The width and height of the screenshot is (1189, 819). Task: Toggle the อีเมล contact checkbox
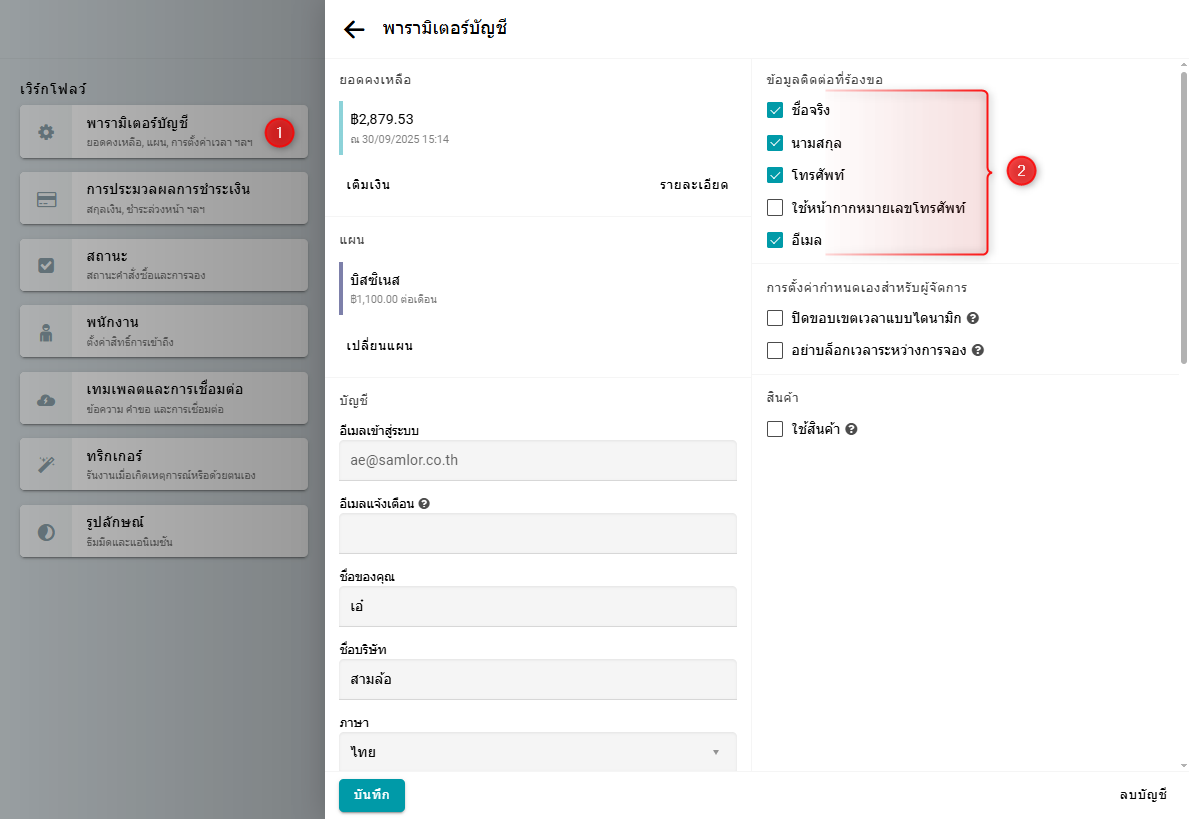(x=775, y=240)
